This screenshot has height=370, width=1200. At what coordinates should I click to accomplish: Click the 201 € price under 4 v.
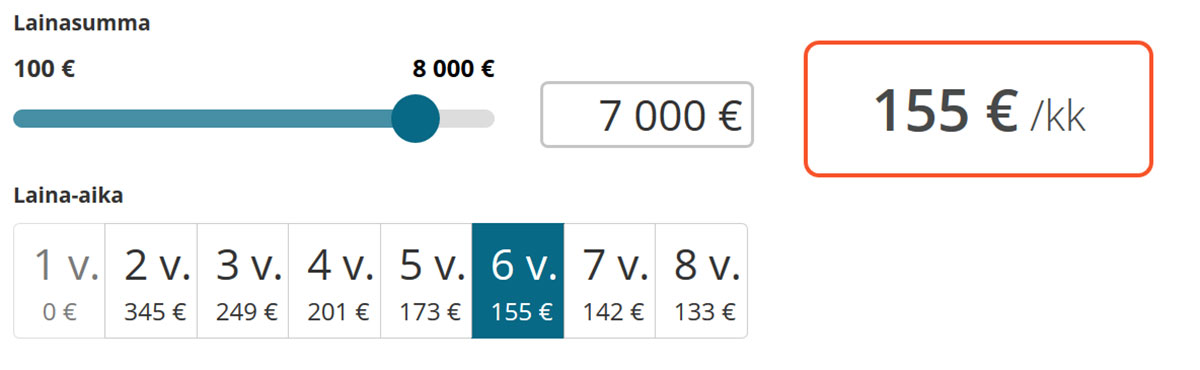tap(339, 312)
